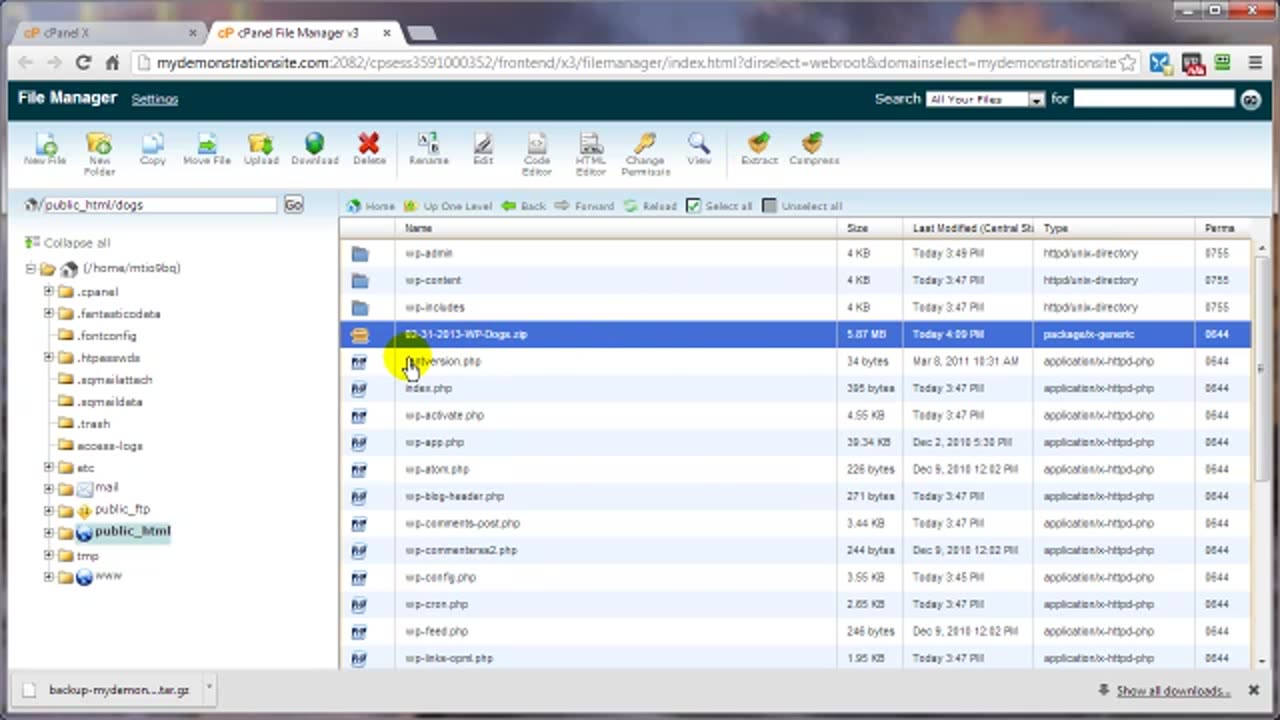Screen dimensions: 1280x720
Task: Sort by Last Modified column header
Action: click(968, 229)
